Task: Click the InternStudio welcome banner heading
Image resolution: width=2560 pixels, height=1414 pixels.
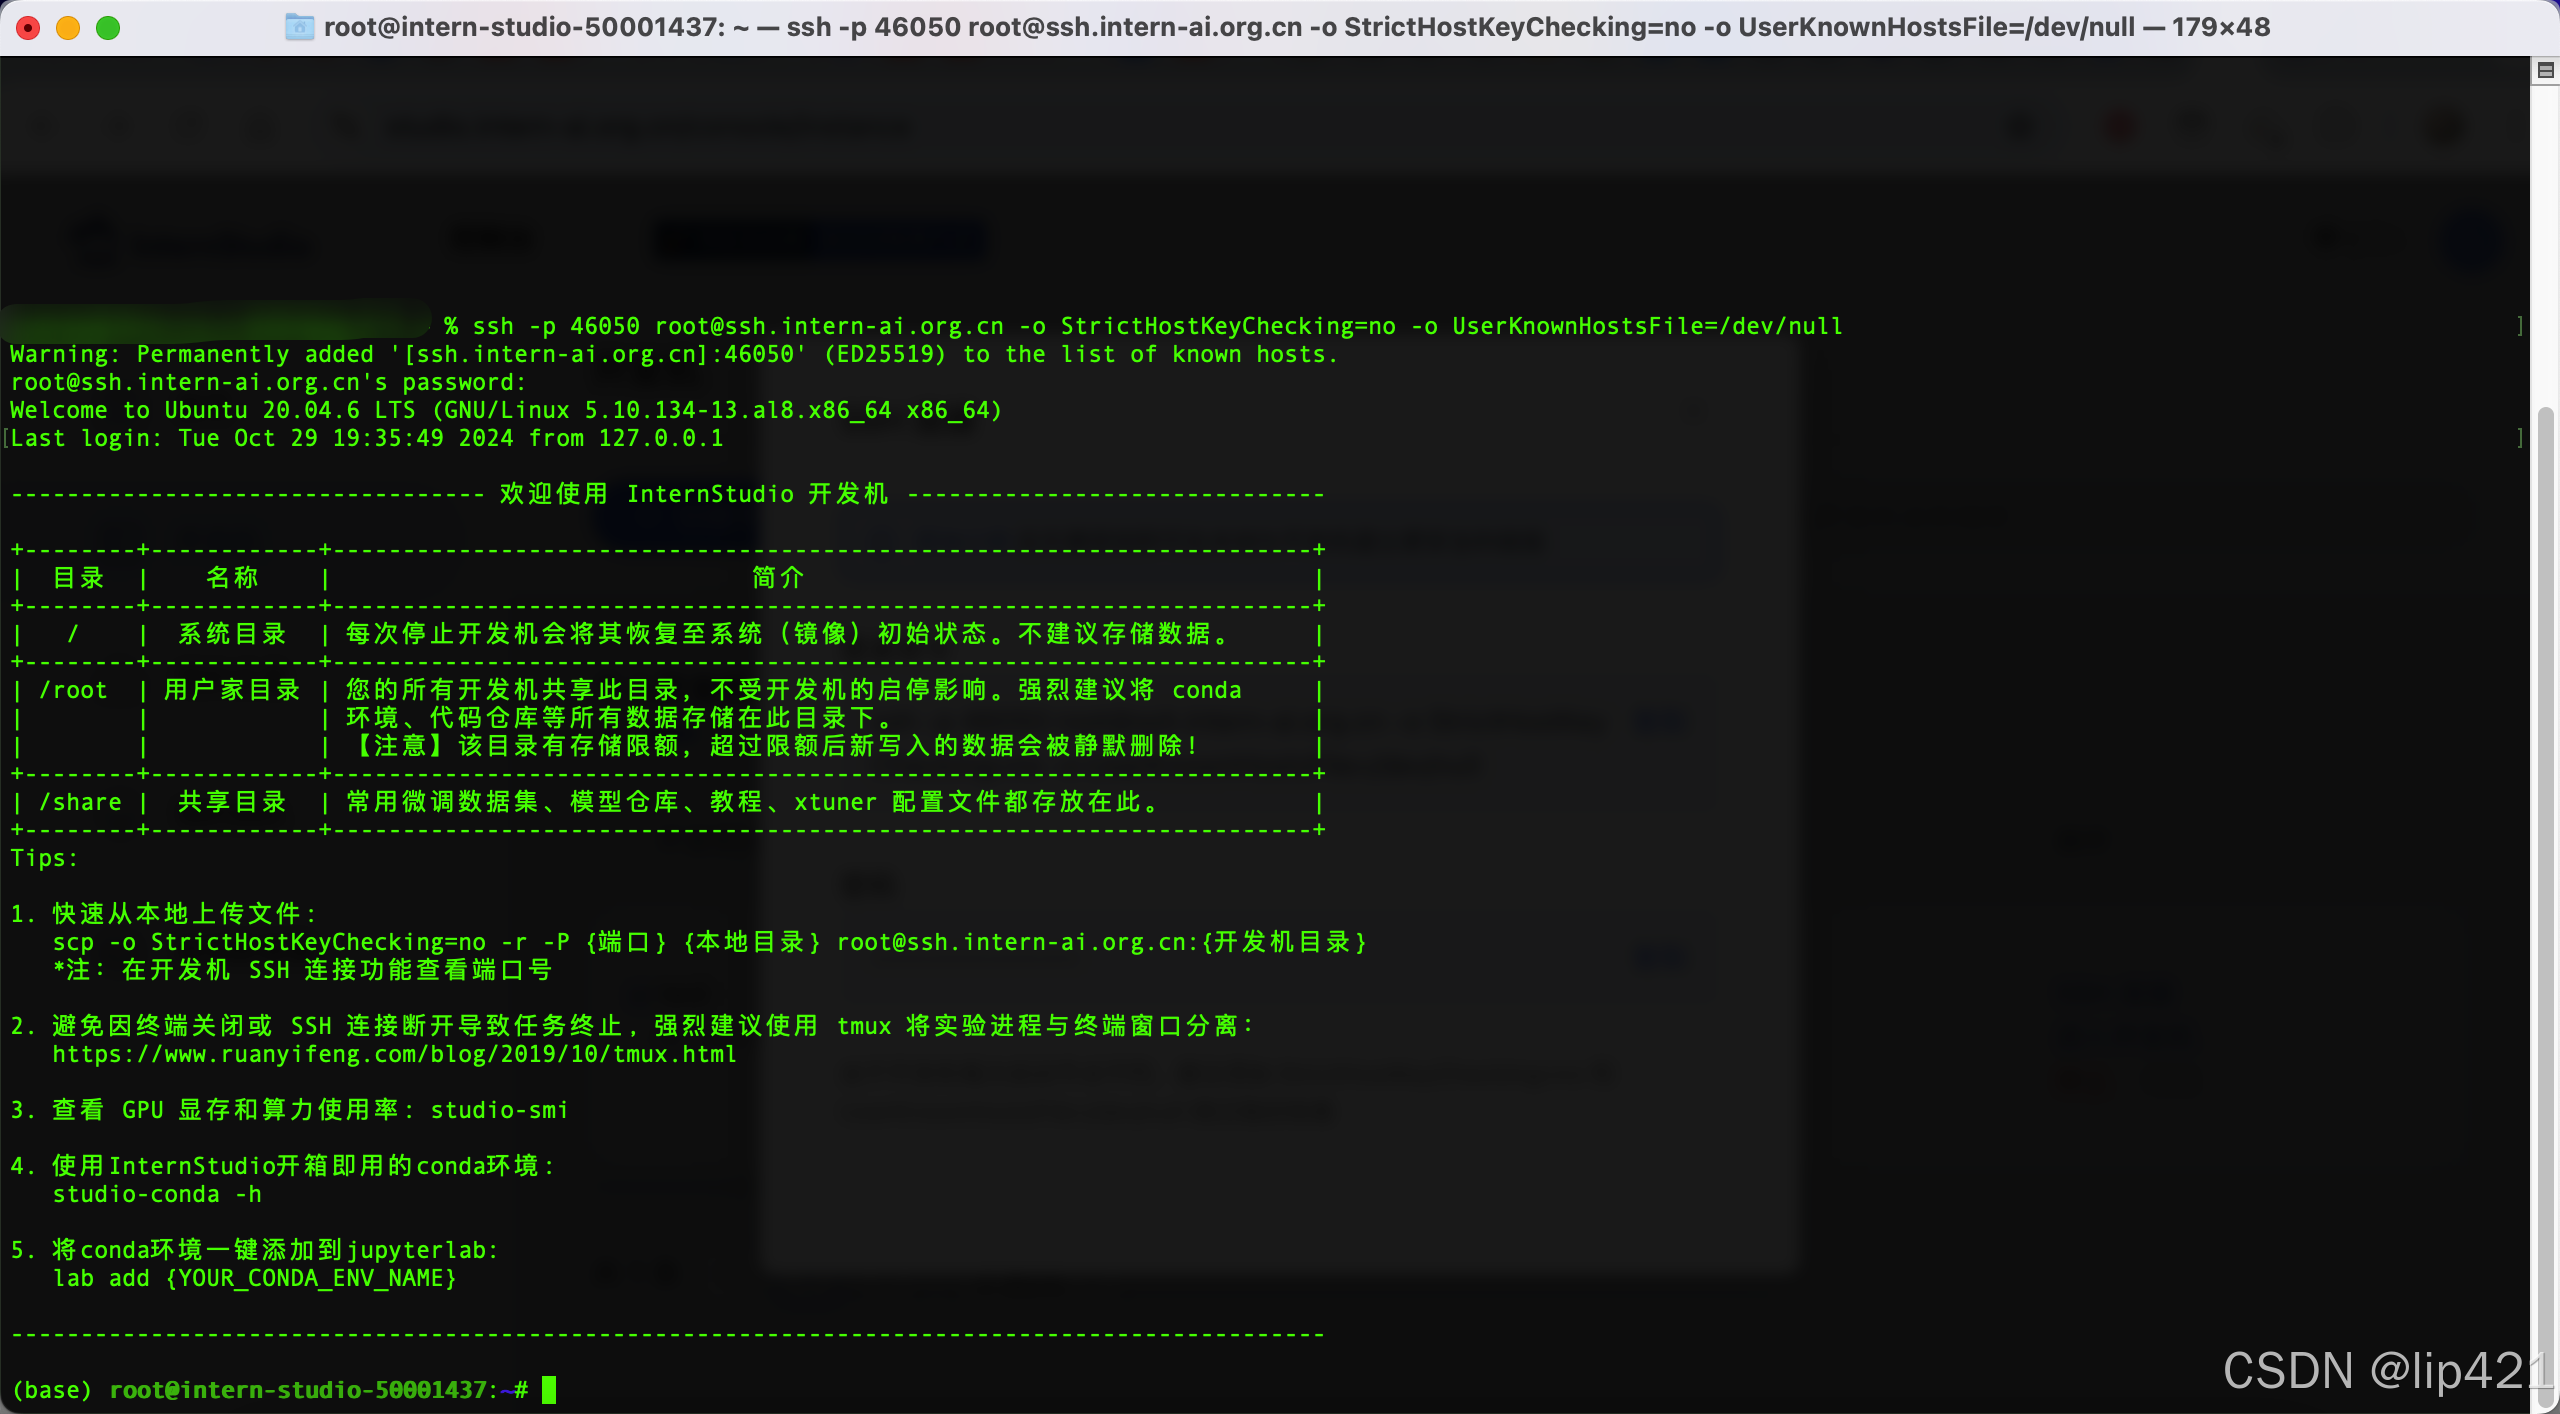Action: 693,494
